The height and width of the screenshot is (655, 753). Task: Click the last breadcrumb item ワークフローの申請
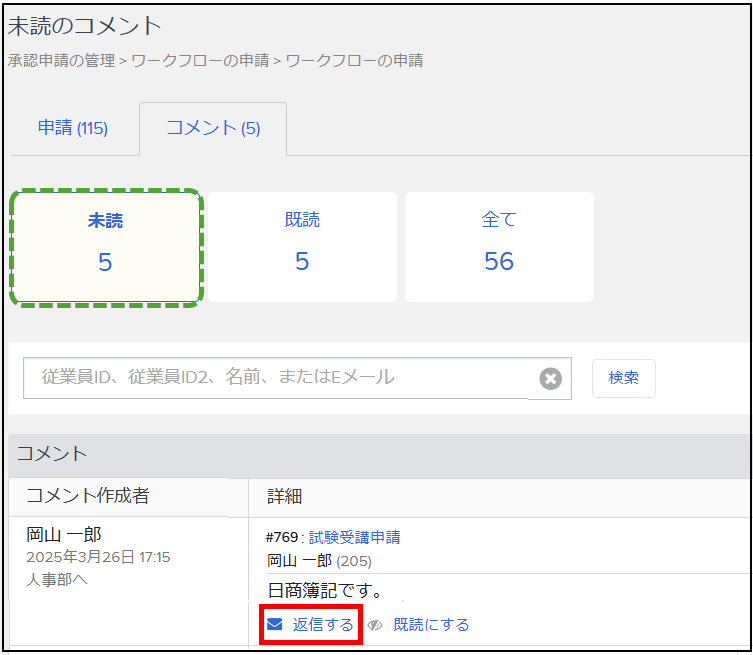click(354, 60)
